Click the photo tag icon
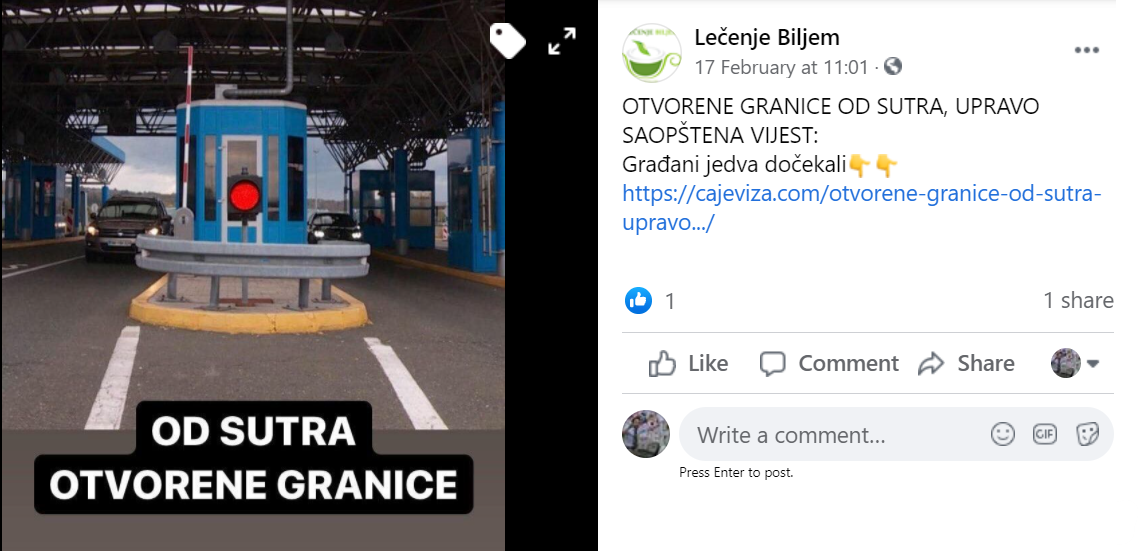 pyautogui.click(x=507, y=40)
